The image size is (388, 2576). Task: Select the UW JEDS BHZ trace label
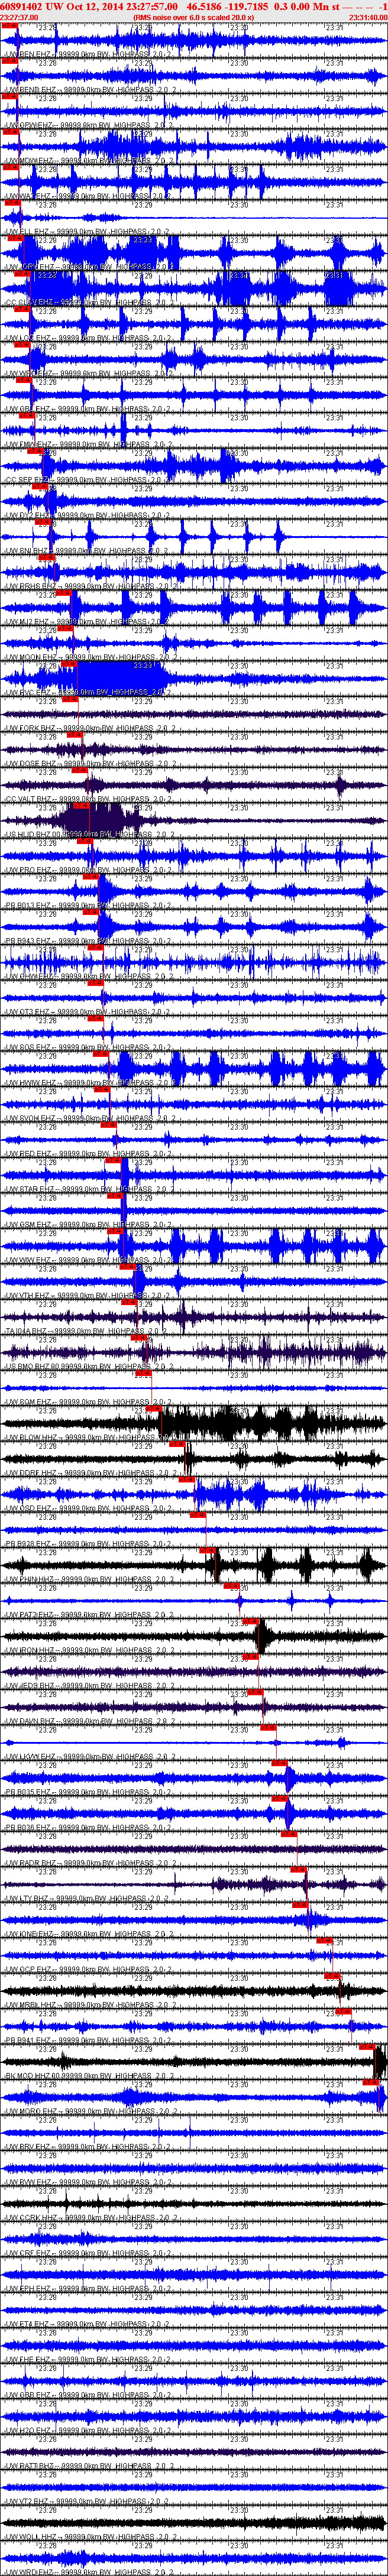pos(88,1685)
